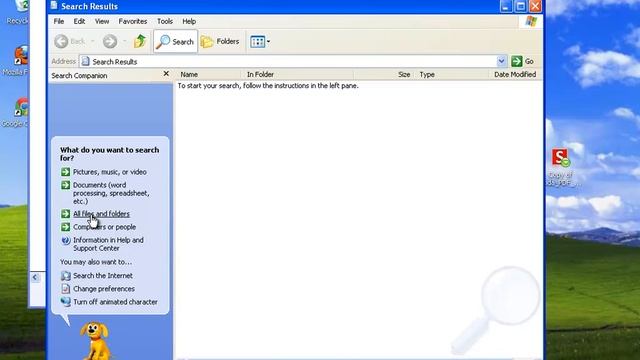Sort results by Name column

(x=208, y=74)
